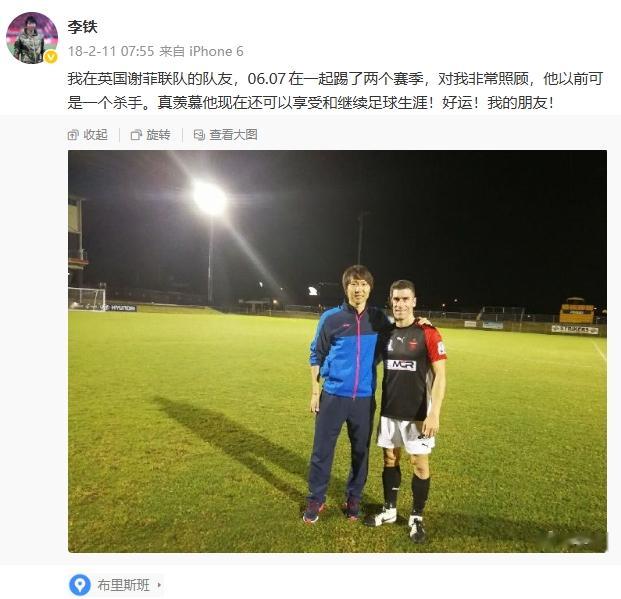Click the 来自 text beside the timestamp
This screenshot has height=599, width=621.
coord(172,52)
